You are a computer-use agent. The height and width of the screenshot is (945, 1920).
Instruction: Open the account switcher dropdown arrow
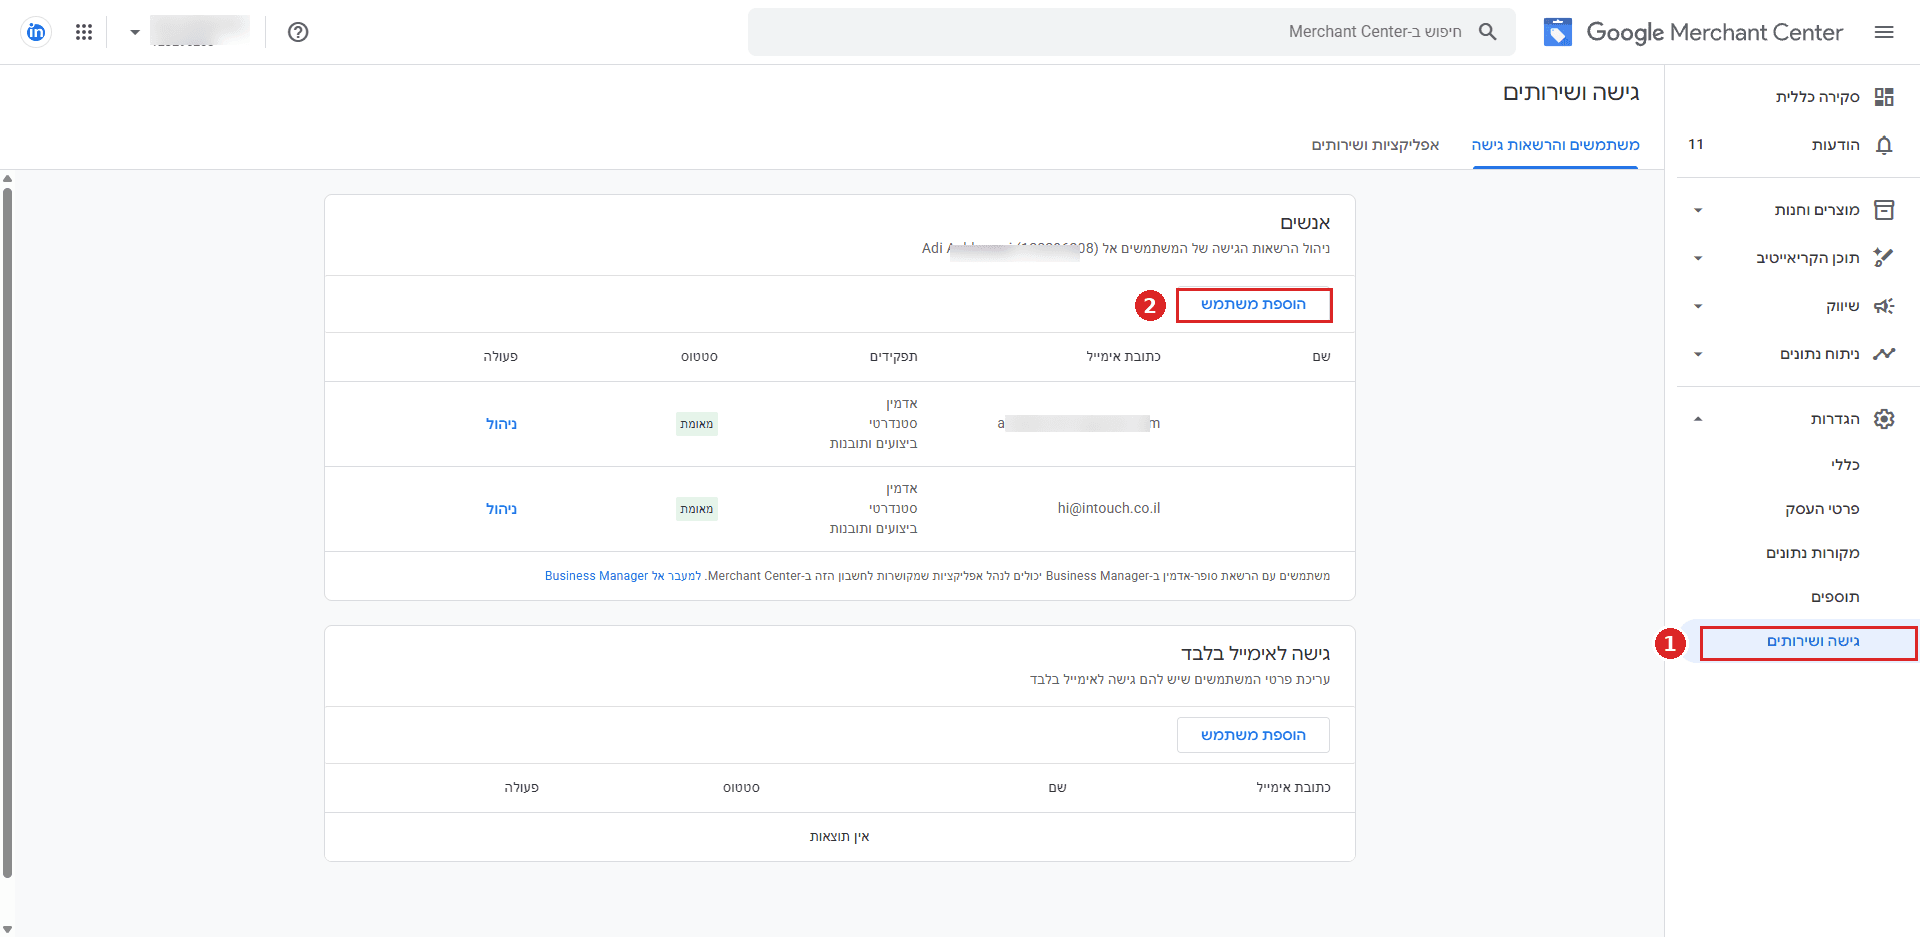click(135, 32)
